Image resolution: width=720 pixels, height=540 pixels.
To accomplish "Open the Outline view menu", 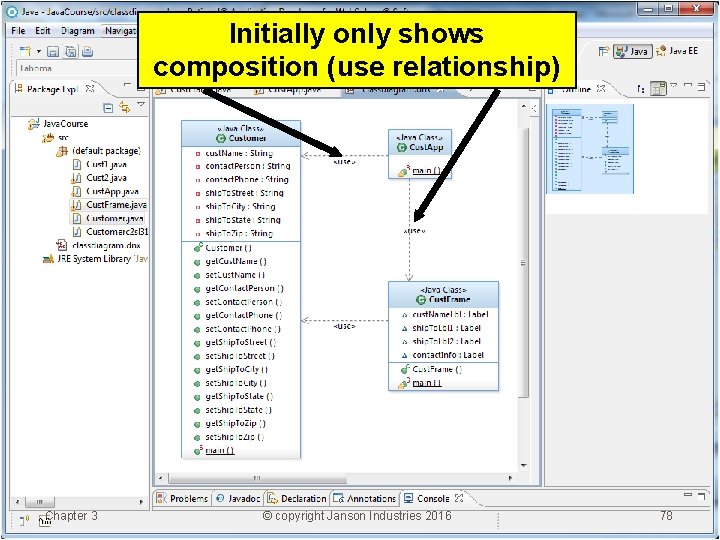I will pos(674,85).
